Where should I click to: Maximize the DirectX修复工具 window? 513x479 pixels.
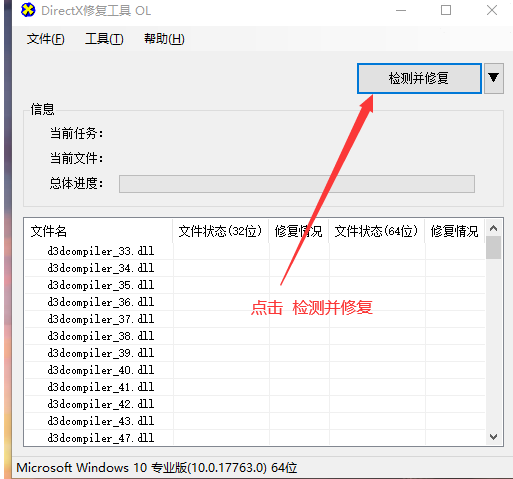(446, 10)
